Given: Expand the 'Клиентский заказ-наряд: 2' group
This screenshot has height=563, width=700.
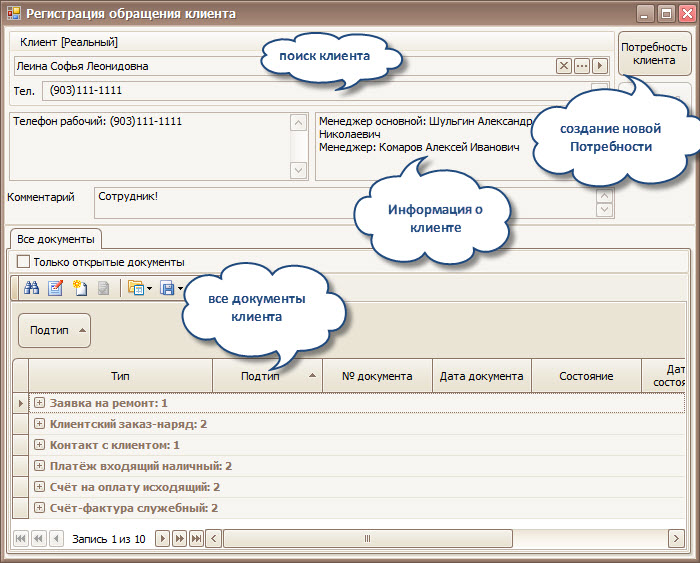Looking at the screenshot, I should 40,424.
